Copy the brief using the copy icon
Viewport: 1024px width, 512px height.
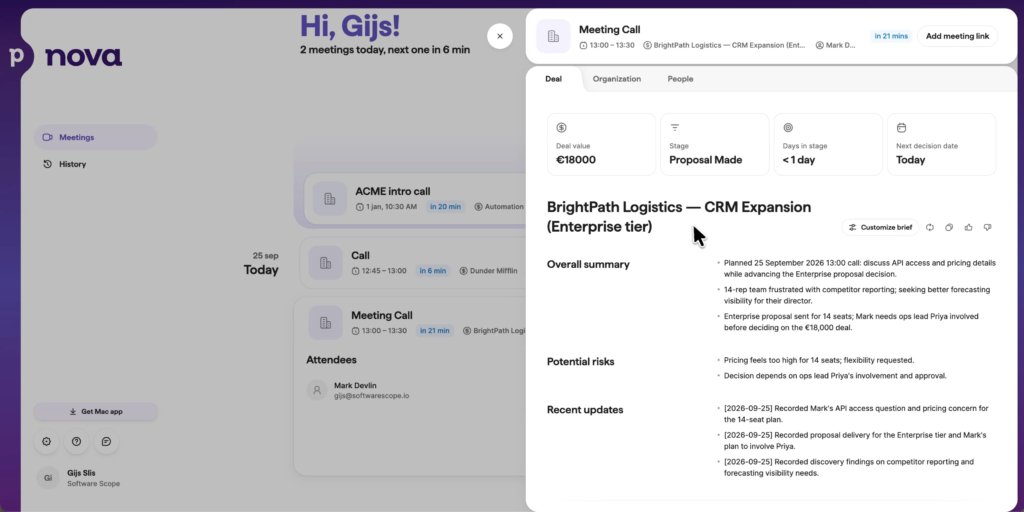click(949, 227)
